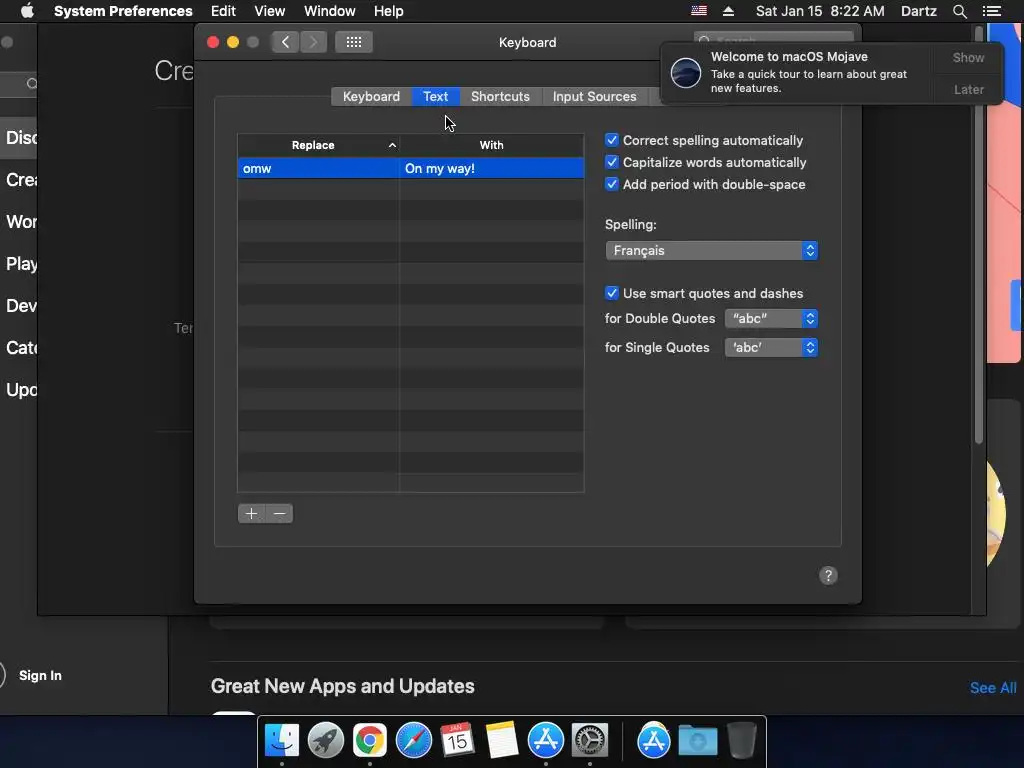Image resolution: width=1024 pixels, height=768 pixels.
Task: Open the Help menu
Action: (x=389, y=11)
